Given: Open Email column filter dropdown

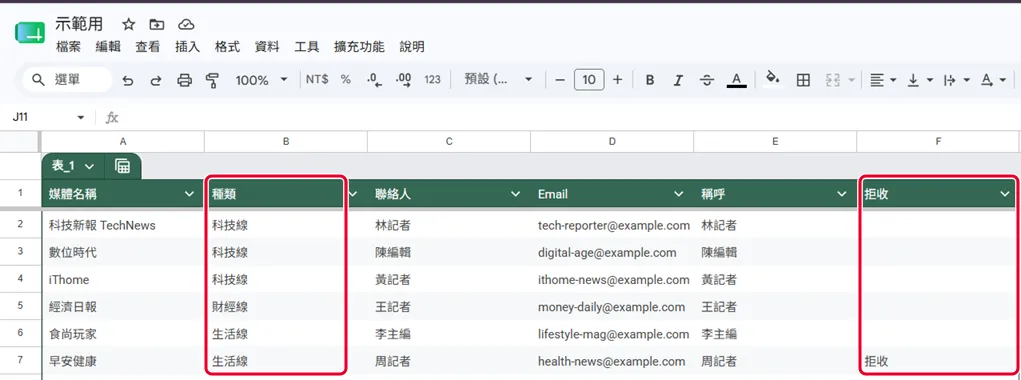Looking at the screenshot, I should 679,194.
